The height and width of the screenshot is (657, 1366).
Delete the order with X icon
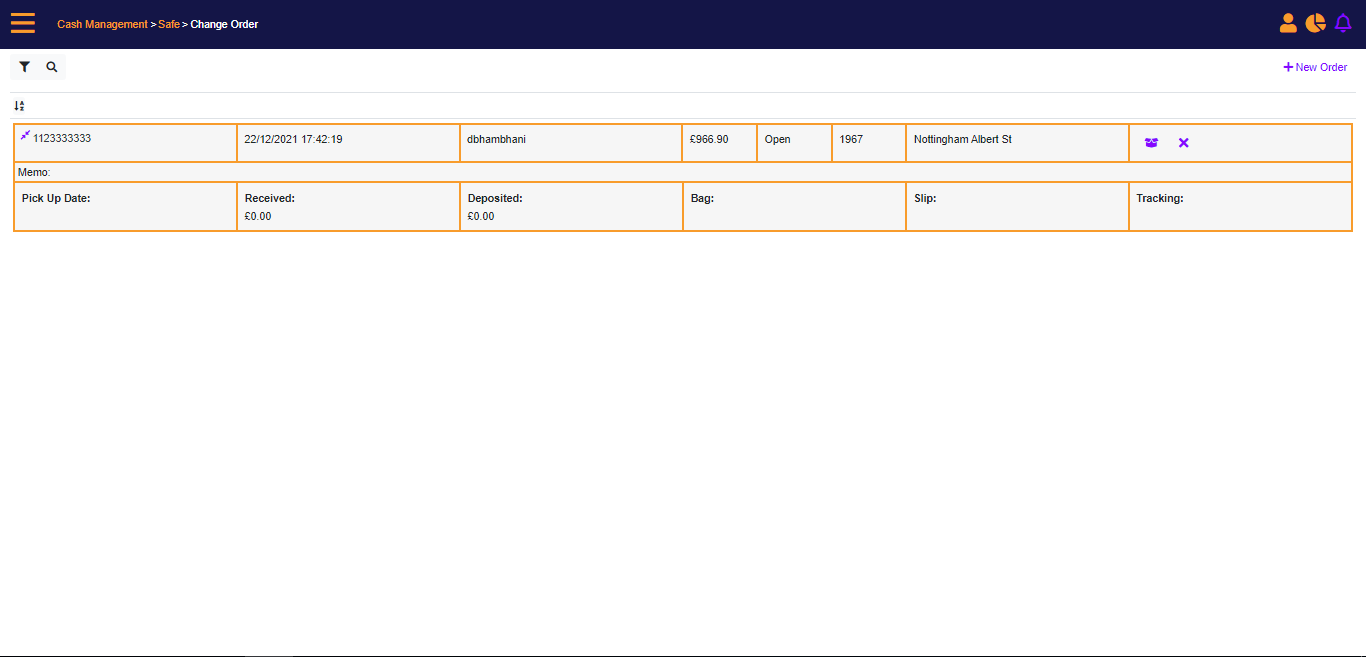1184,143
